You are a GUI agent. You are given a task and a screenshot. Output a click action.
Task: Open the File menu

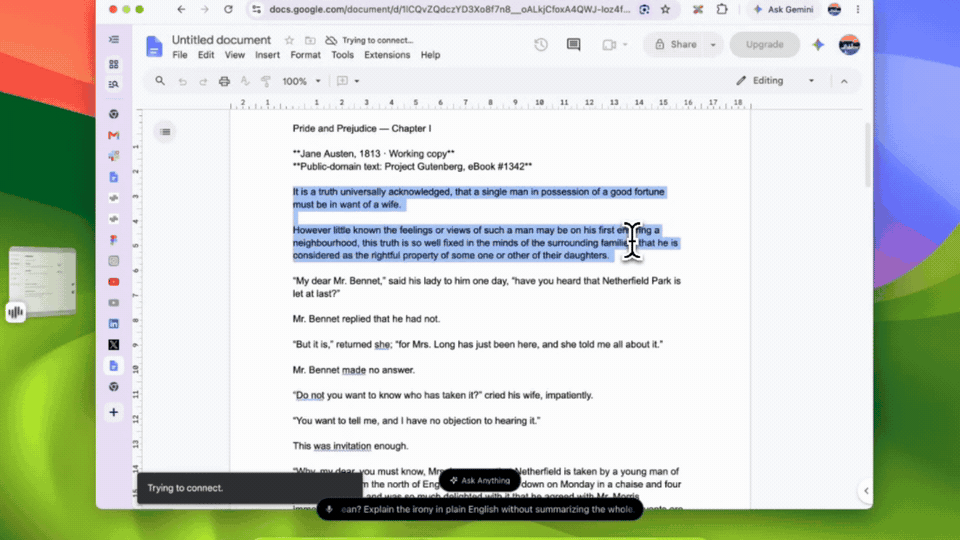(180, 55)
